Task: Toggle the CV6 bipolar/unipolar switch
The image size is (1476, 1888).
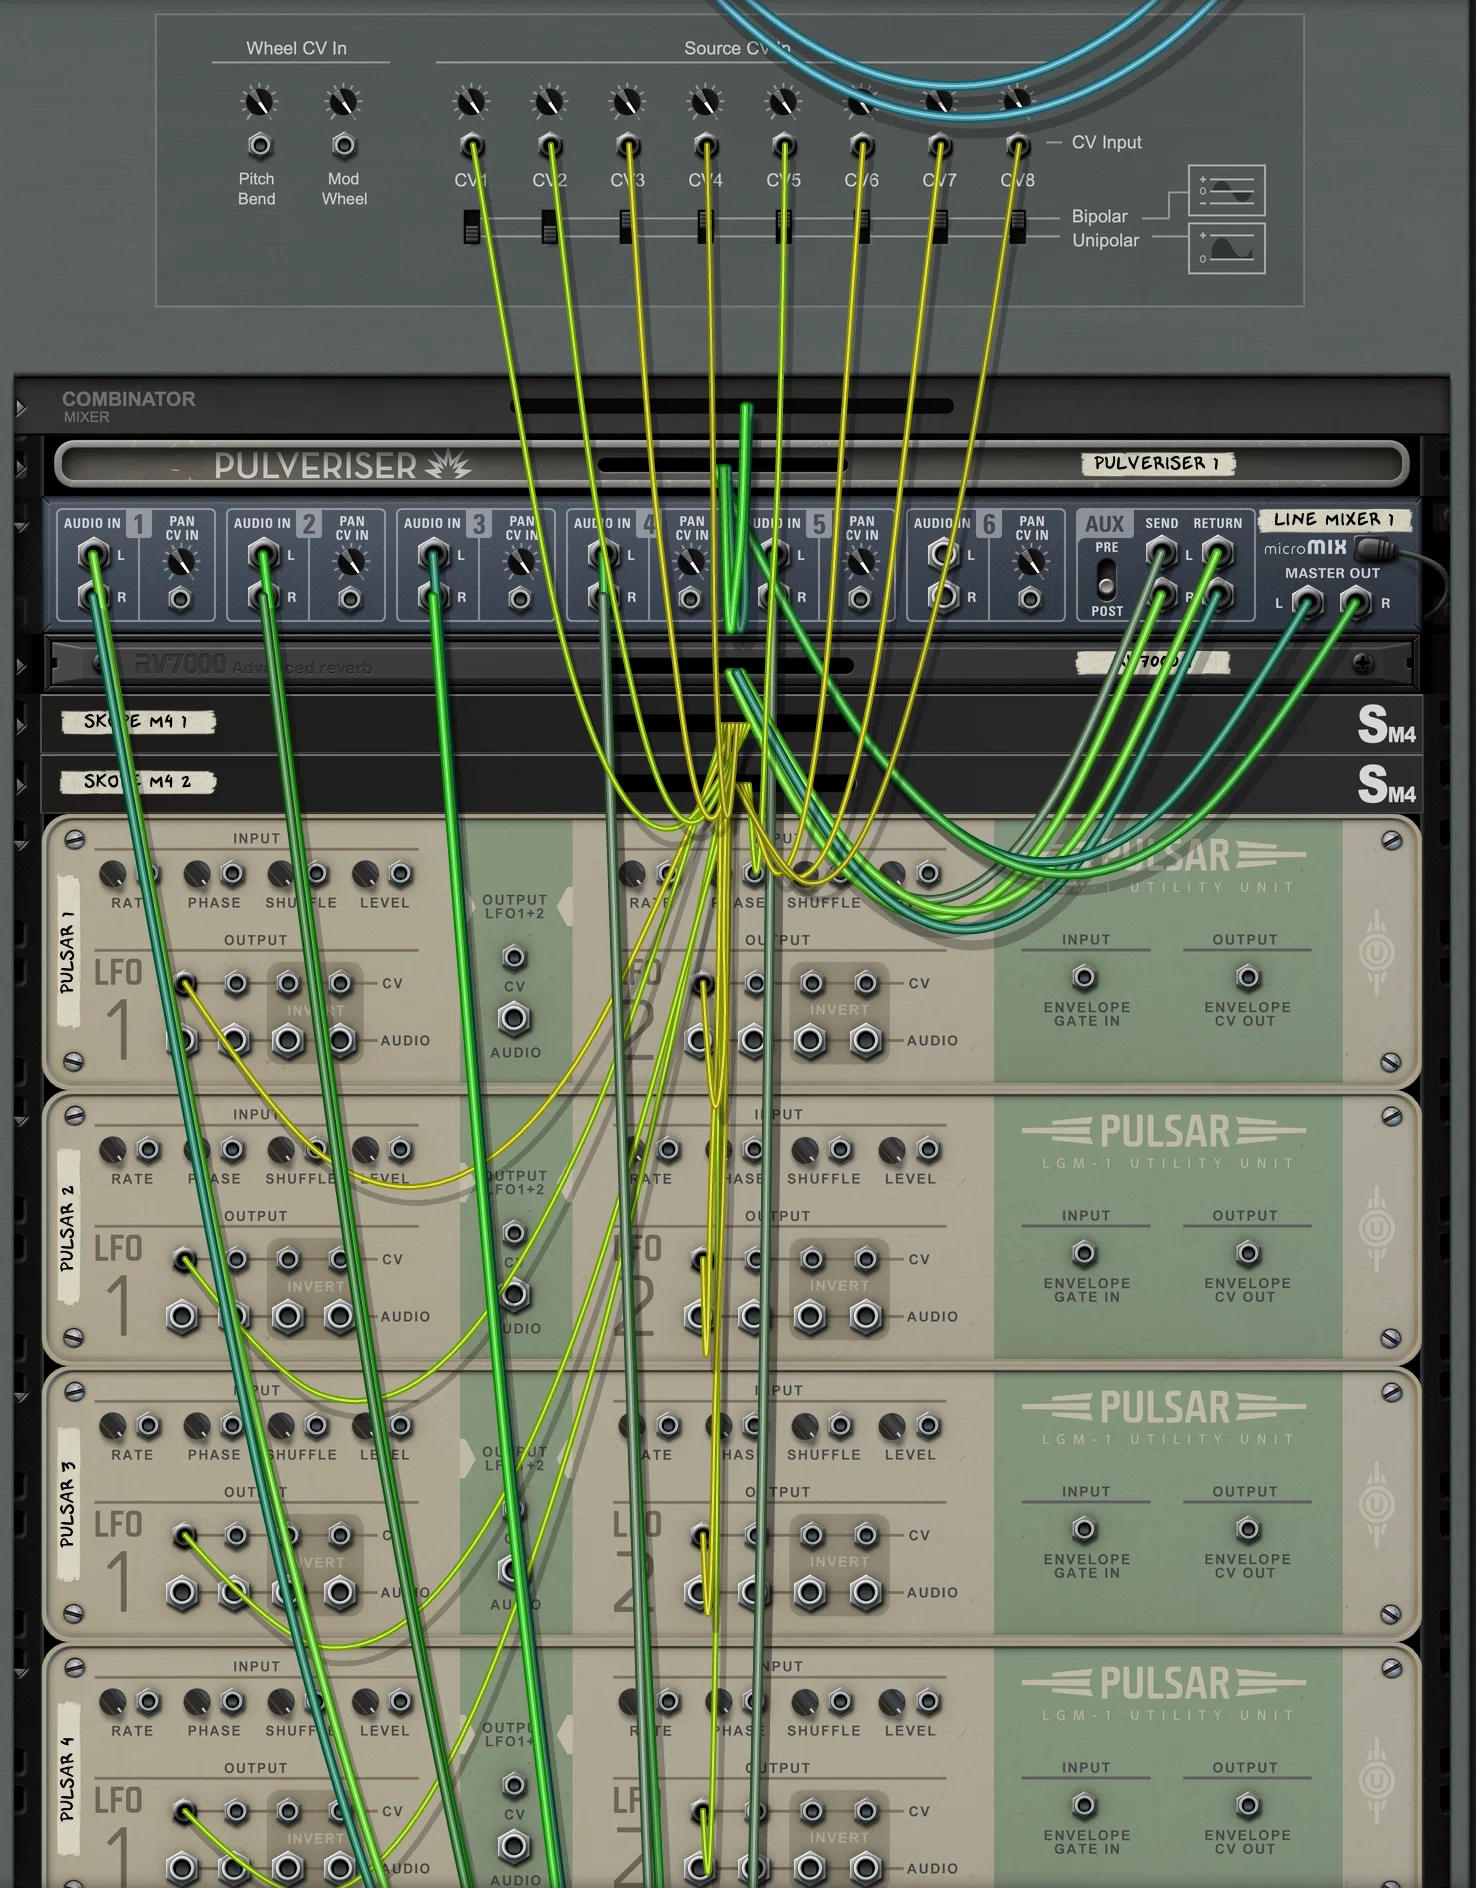Action: [x=862, y=227]
